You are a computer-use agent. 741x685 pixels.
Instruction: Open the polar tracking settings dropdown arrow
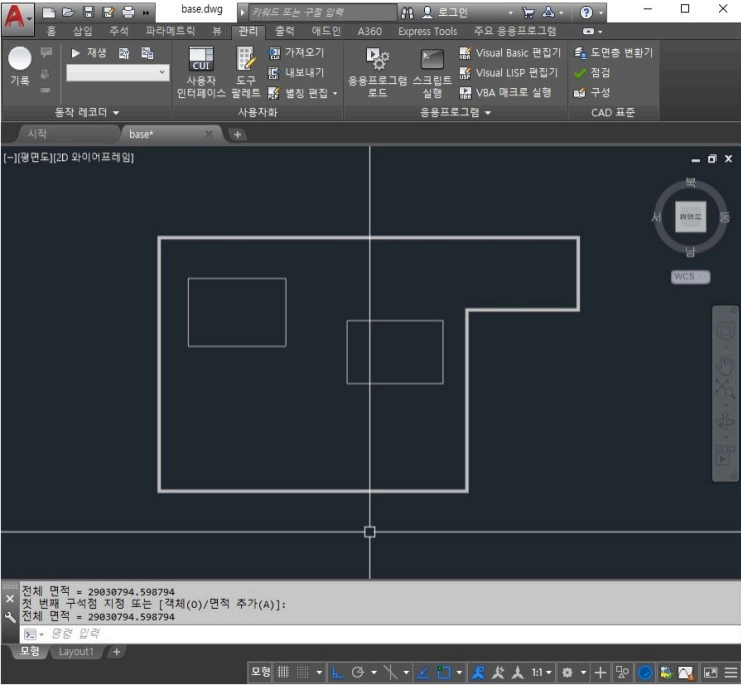click(x=373, y=672)
